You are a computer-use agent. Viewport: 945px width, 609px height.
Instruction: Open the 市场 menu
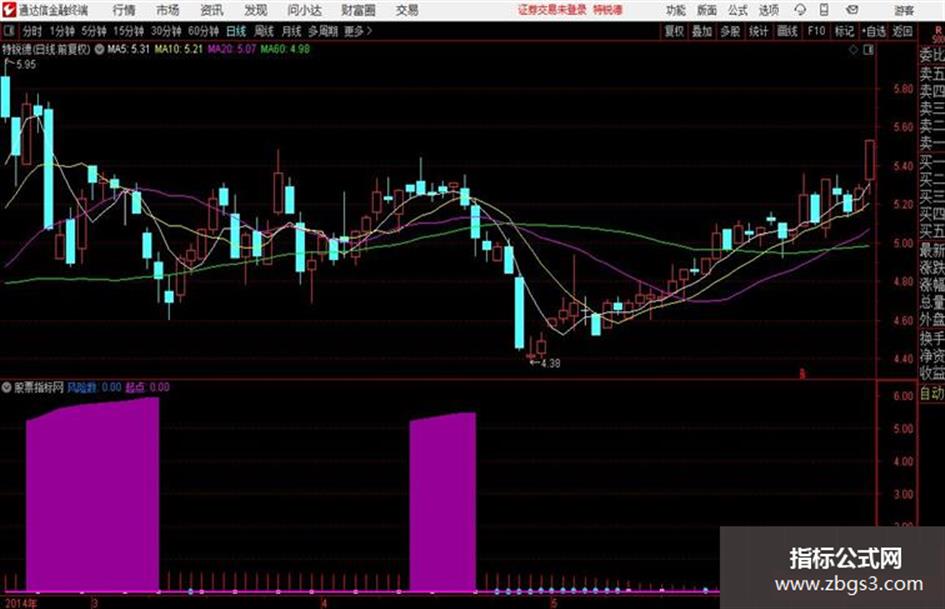pos(168,10)
